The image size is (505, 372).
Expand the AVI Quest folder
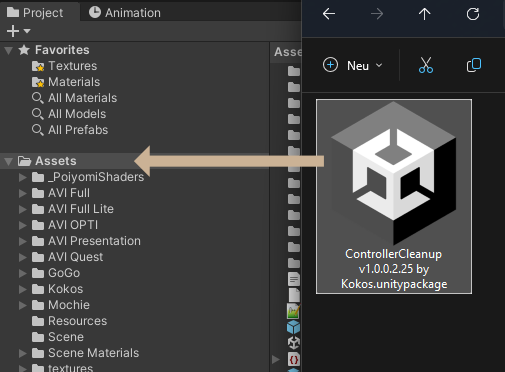click(x=23, y=257)
